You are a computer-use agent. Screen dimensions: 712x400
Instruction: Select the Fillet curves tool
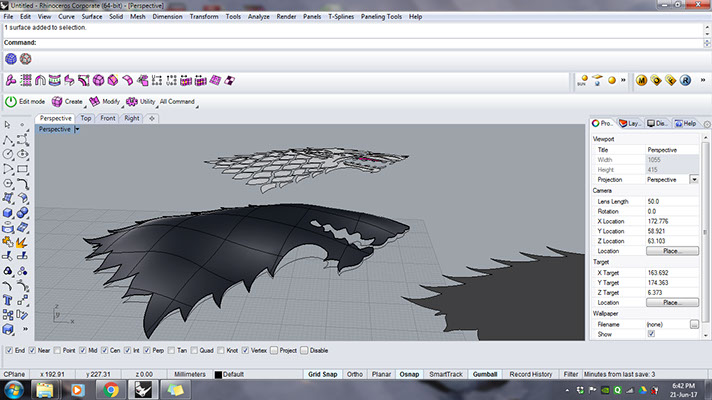coord(22,183)
